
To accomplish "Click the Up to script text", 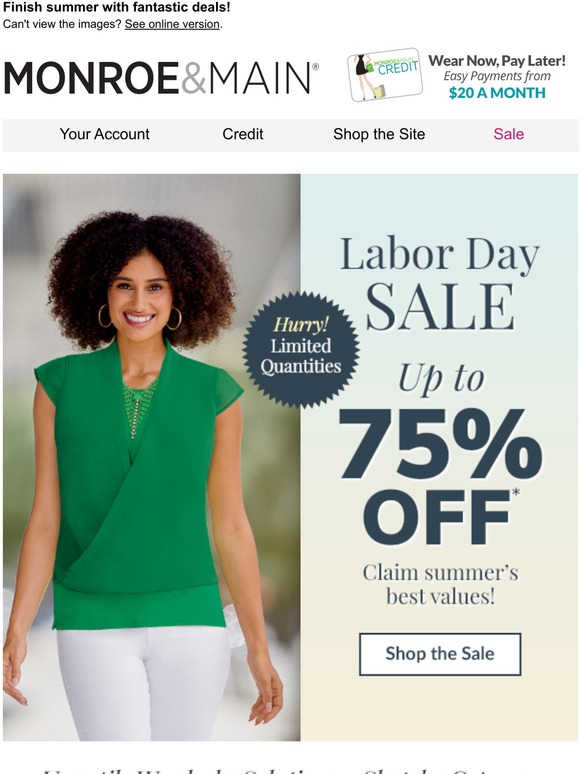I will point(441,378).
